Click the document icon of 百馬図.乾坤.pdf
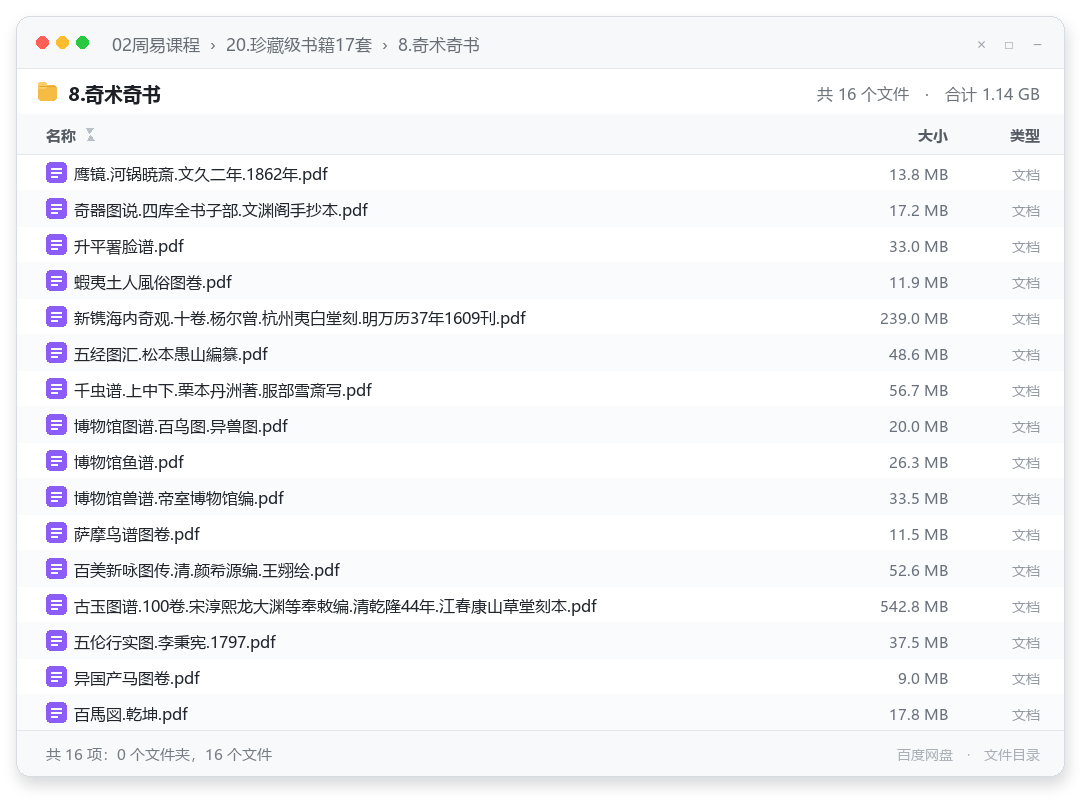The height and width of the screenshot is (800, 1080). click(56, 713)
